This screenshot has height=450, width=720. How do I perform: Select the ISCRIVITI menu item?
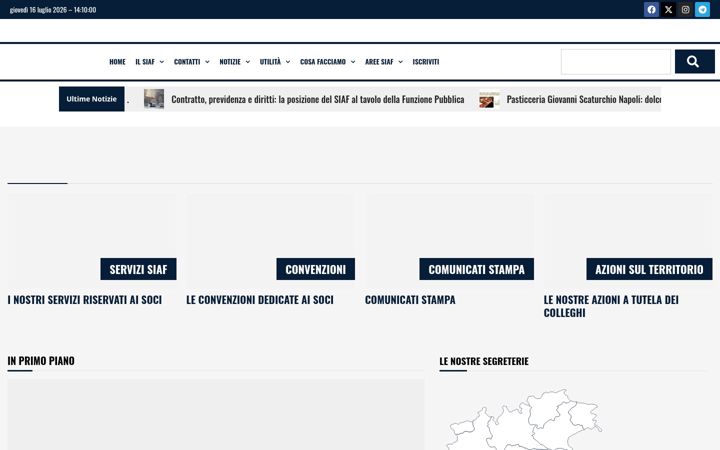(426, 62)
